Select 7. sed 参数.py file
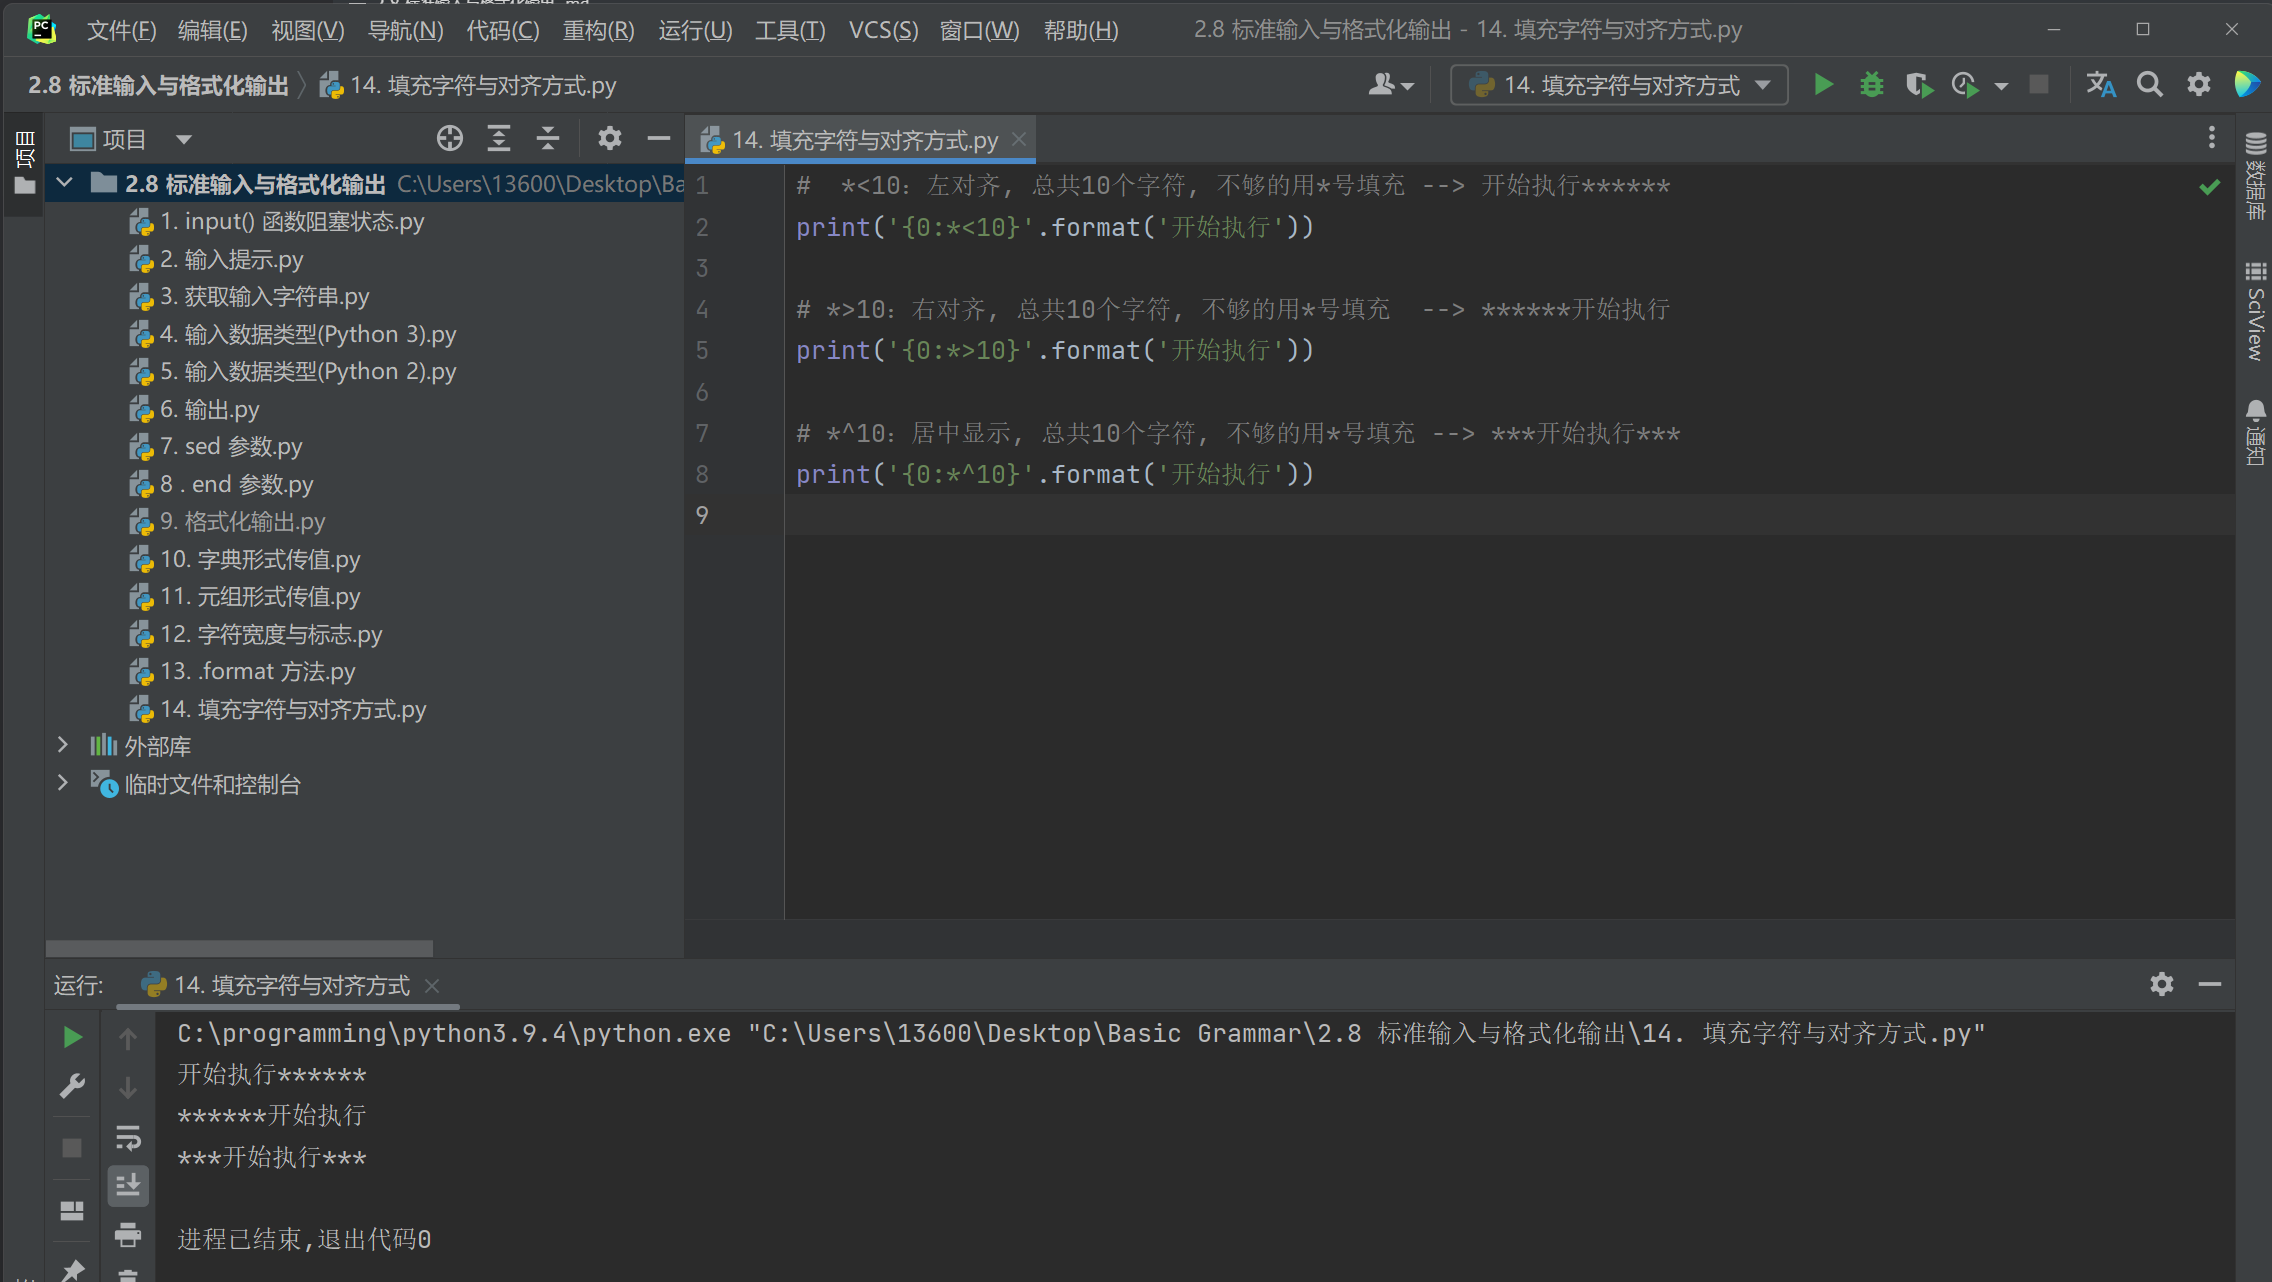Viewport: 2272px width, 1282px height. click(x=216, y=446)
